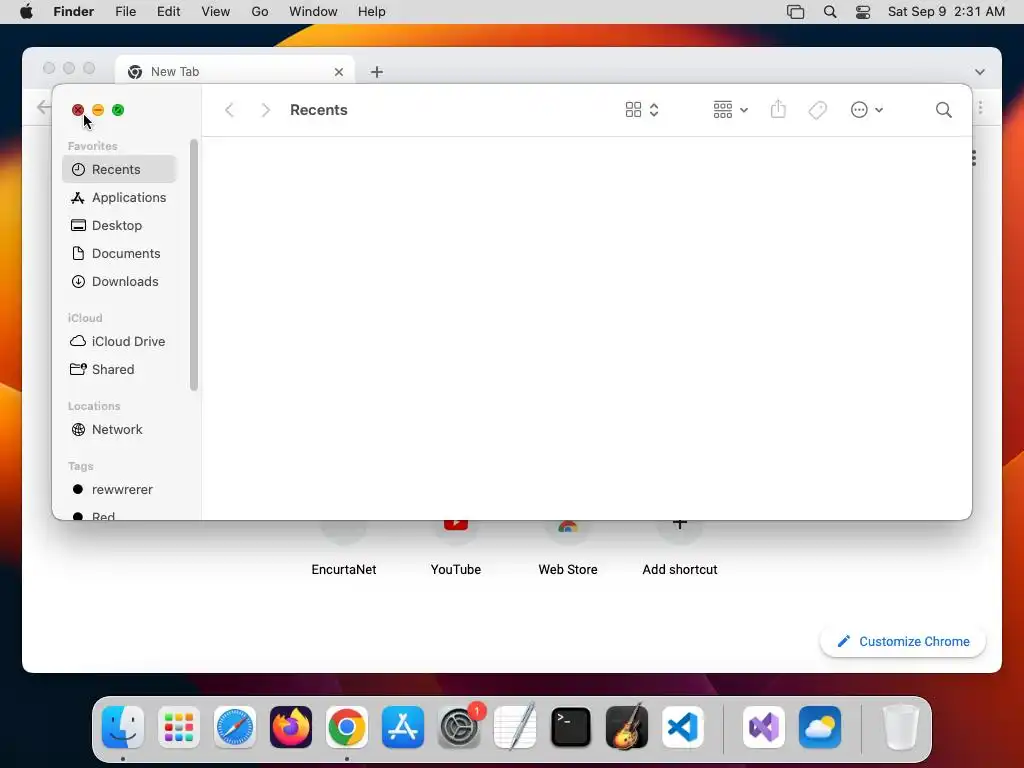This screenshot has height=768, width=1024.
Task: Launch Safari from the Dock
Action: pos(235,727)
